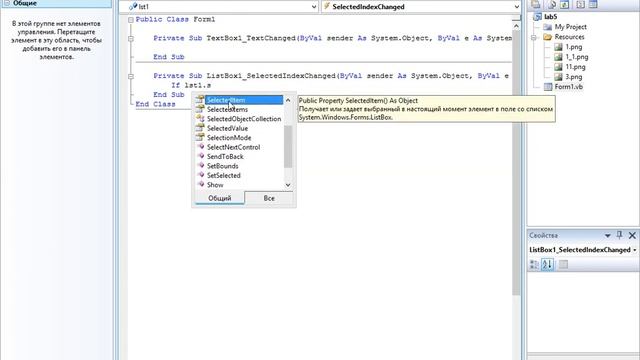
Task: Open the Properties panel window position menu arrow
Action: pos(607,236)
